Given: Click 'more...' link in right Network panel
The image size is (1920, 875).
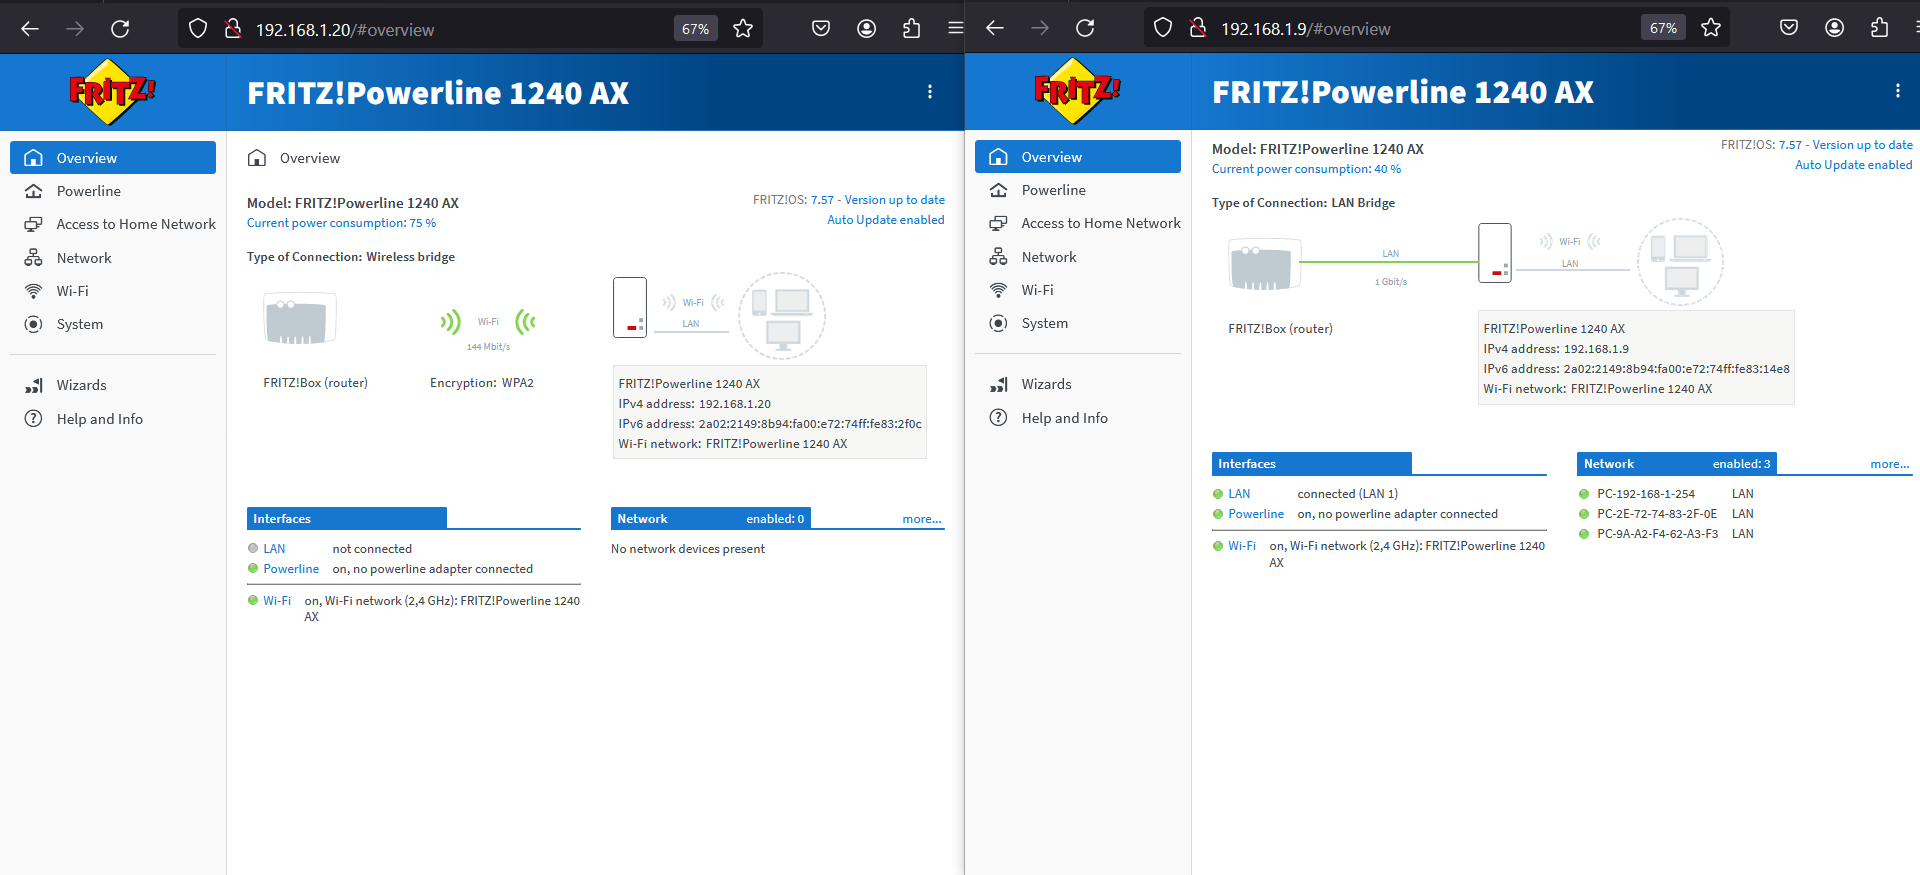Looking at the screenshot, I should pos(1890,464).
